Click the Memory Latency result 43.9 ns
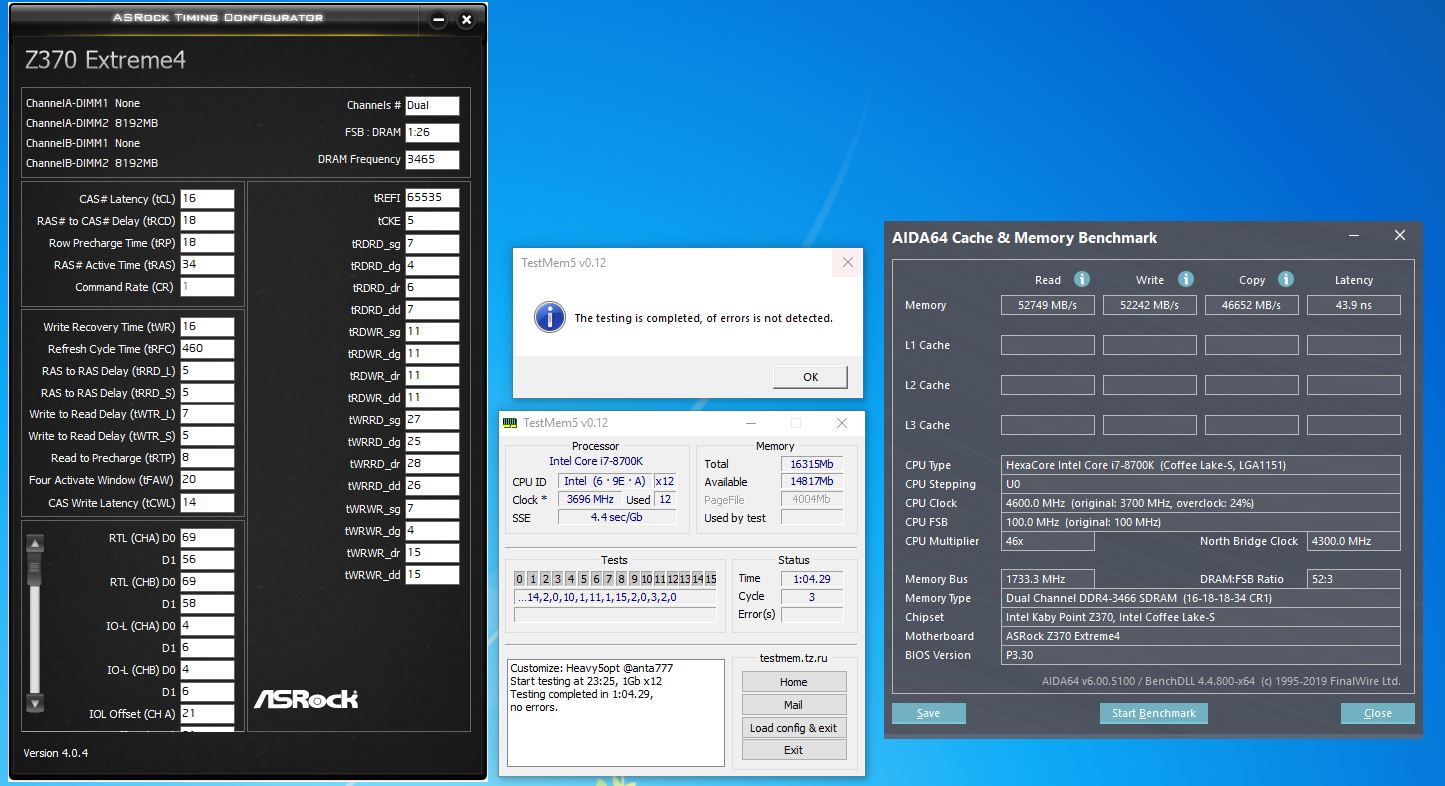Image resolution: width=1445 pixels, height=786 pixels. (1354, 305)
